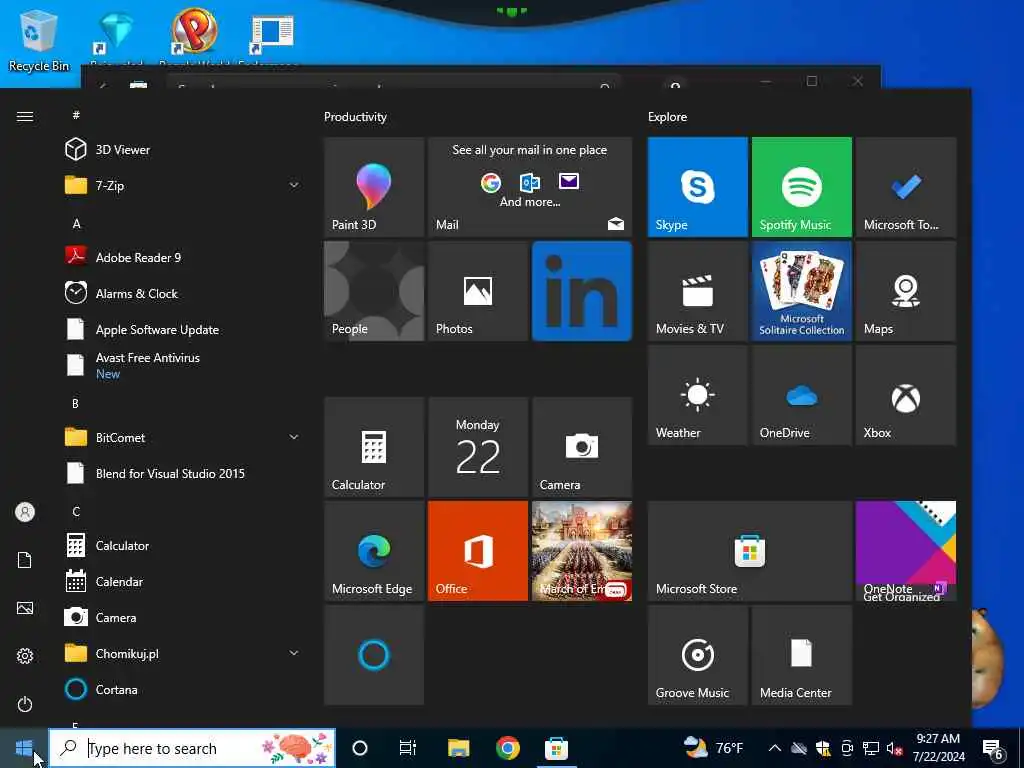Open Settings gear in the Start sidebar
Screen dimensions: 1024x768
point(25,656)
